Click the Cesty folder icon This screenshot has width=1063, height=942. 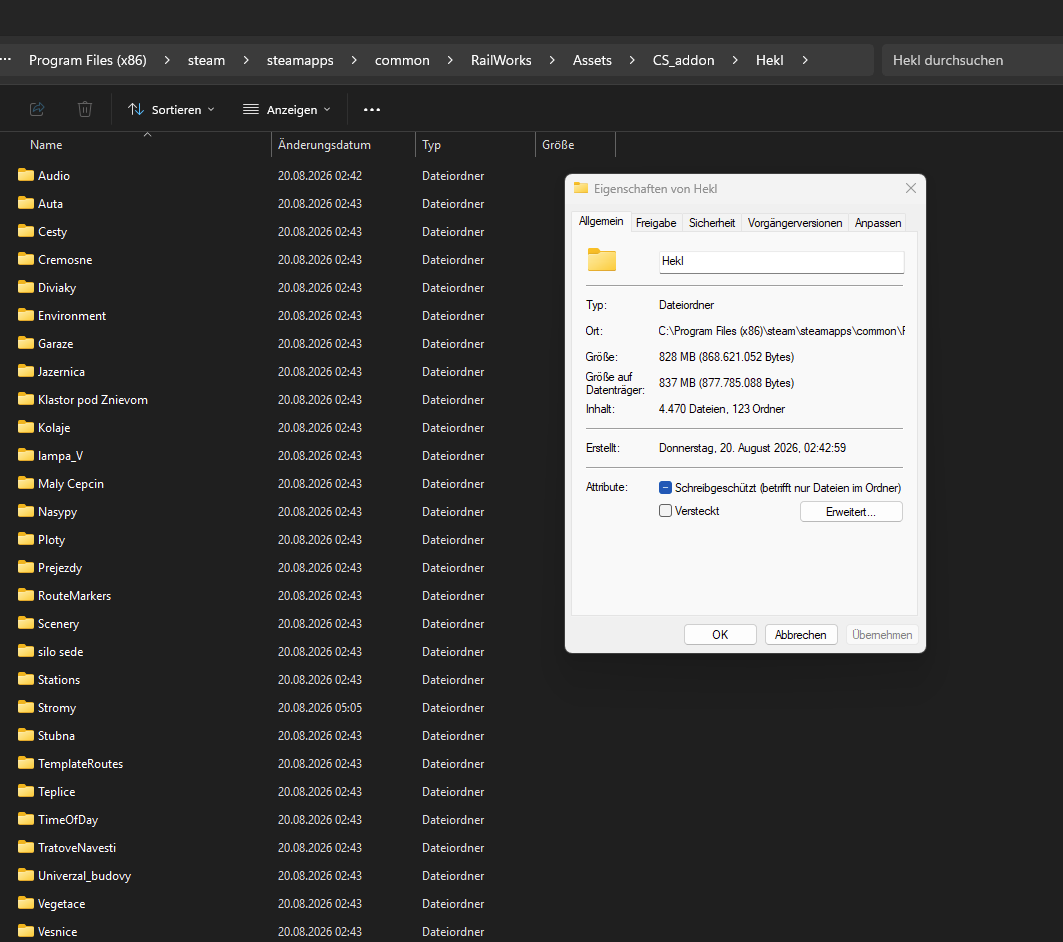[26, 231]
